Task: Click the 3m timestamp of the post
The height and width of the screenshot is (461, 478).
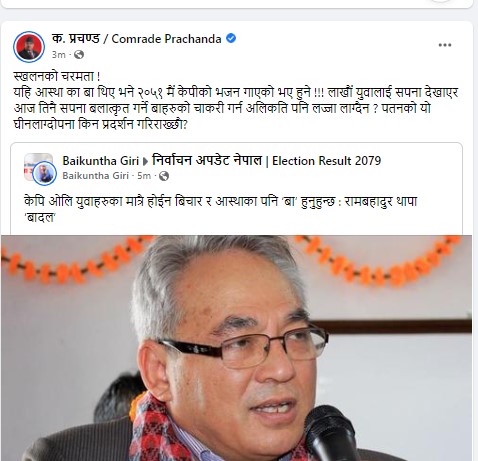Action: (58, 54)
